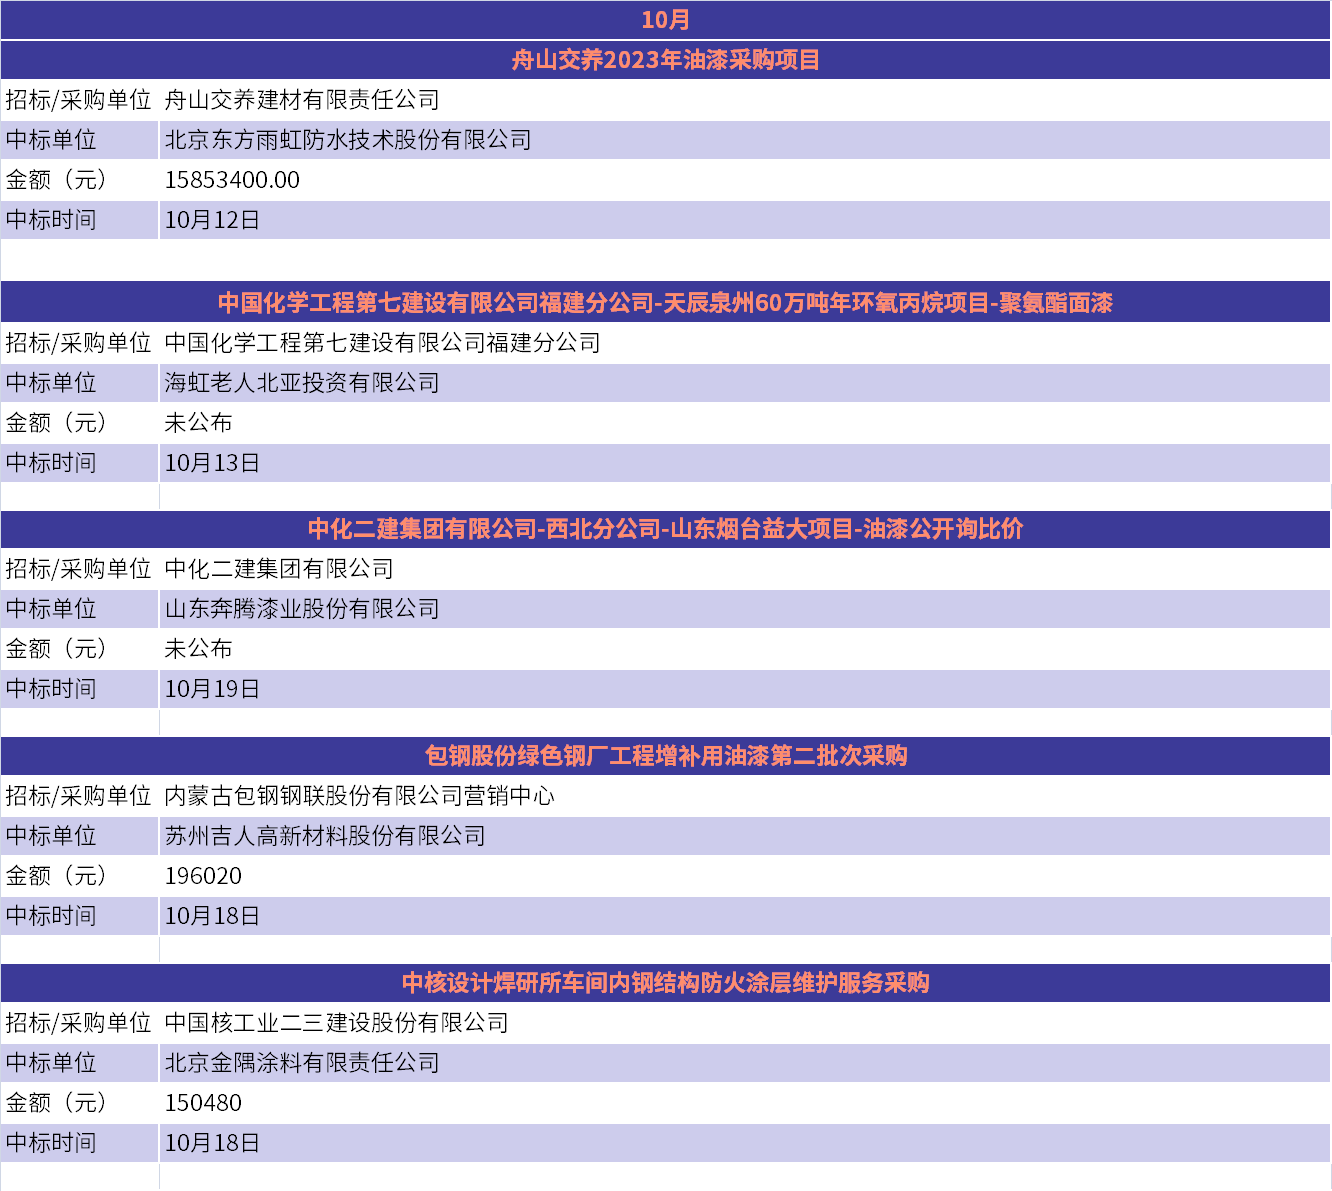This screenshot has height=1191, width=1332.
Task: Click the 10月 header cell
Action: tap(665, 20)
